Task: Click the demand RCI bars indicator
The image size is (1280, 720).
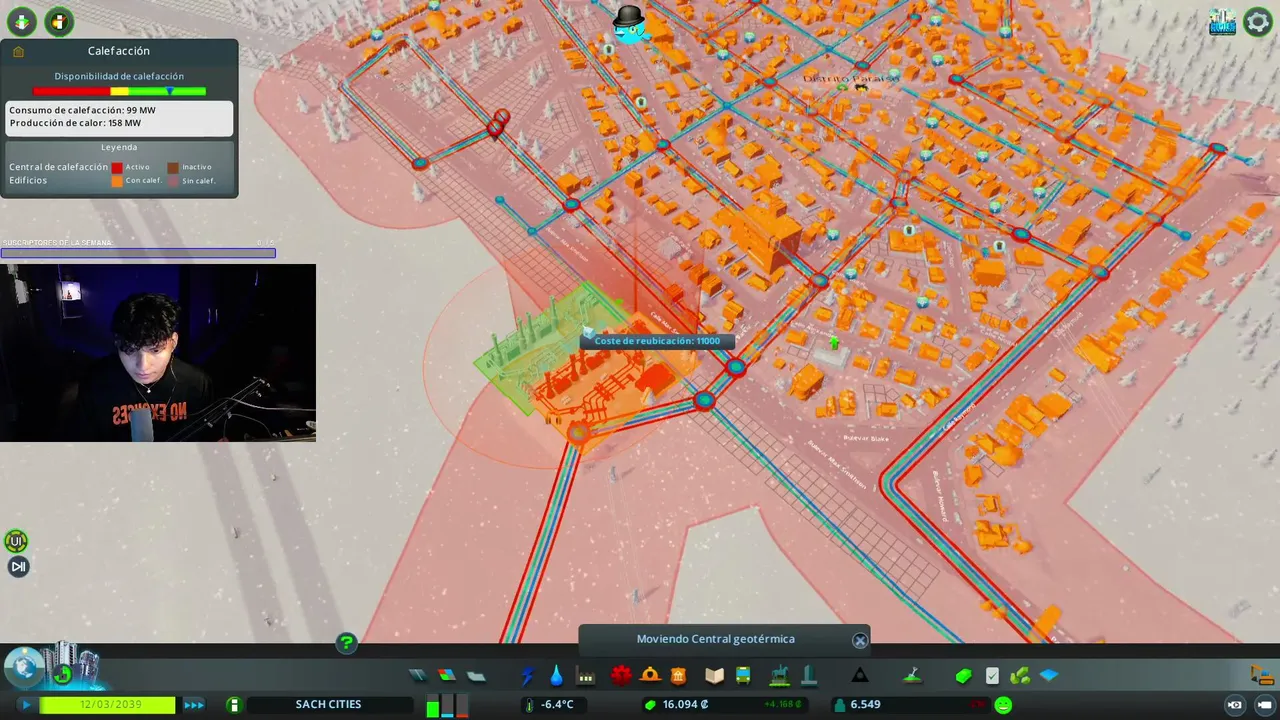Action: click(447, 706)
